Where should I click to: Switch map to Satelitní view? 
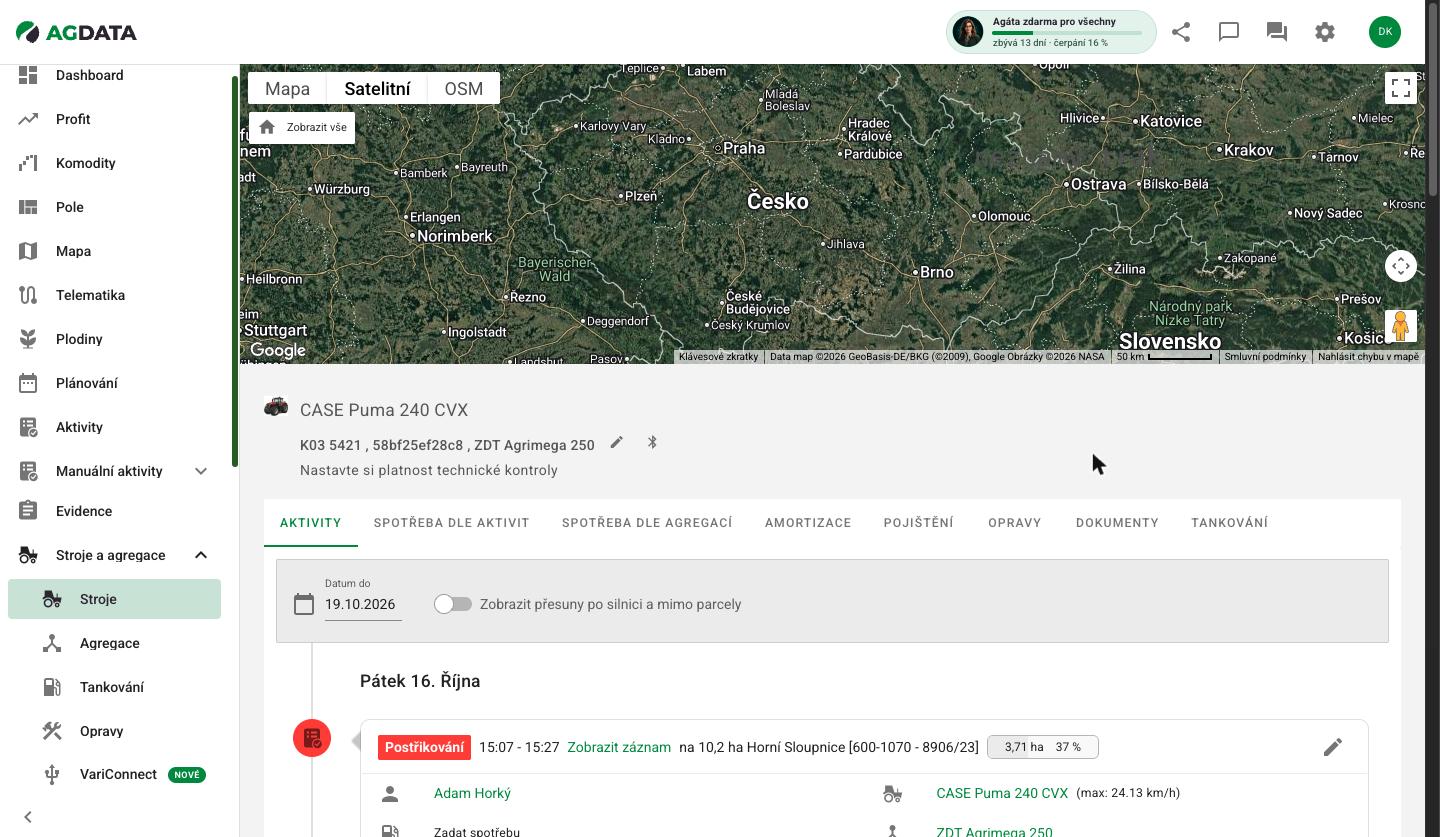[377, 89]
